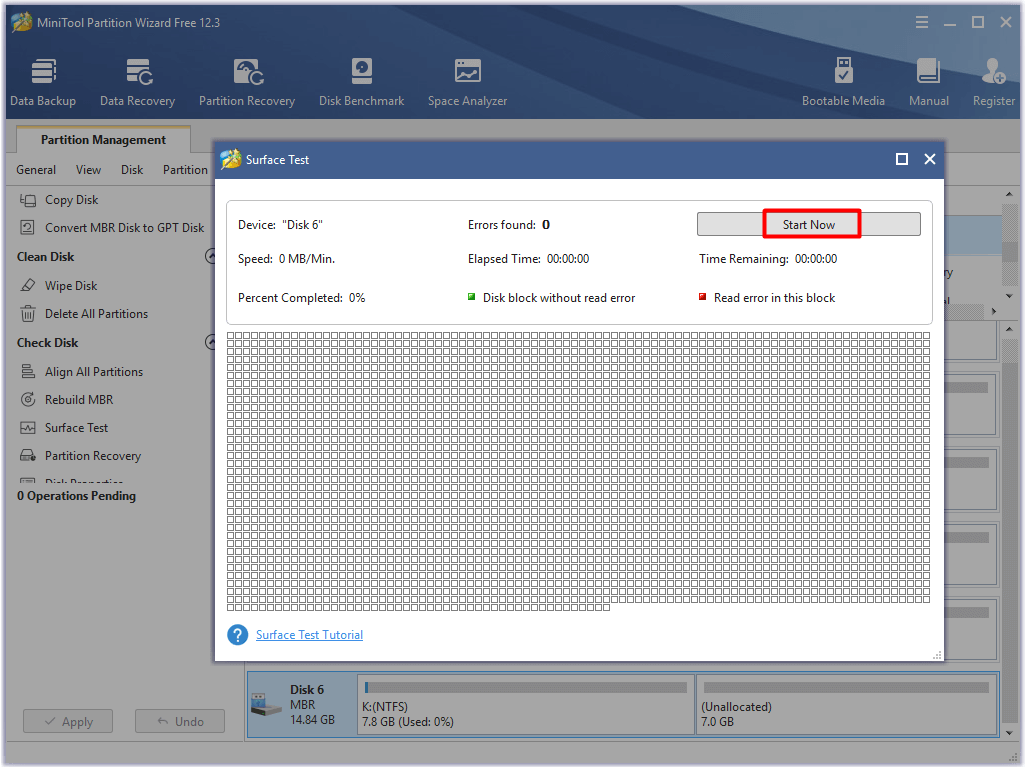1027x767 pixels.
Task: Click the MiniTool app logo icon
Action: (x=22, y=22)
